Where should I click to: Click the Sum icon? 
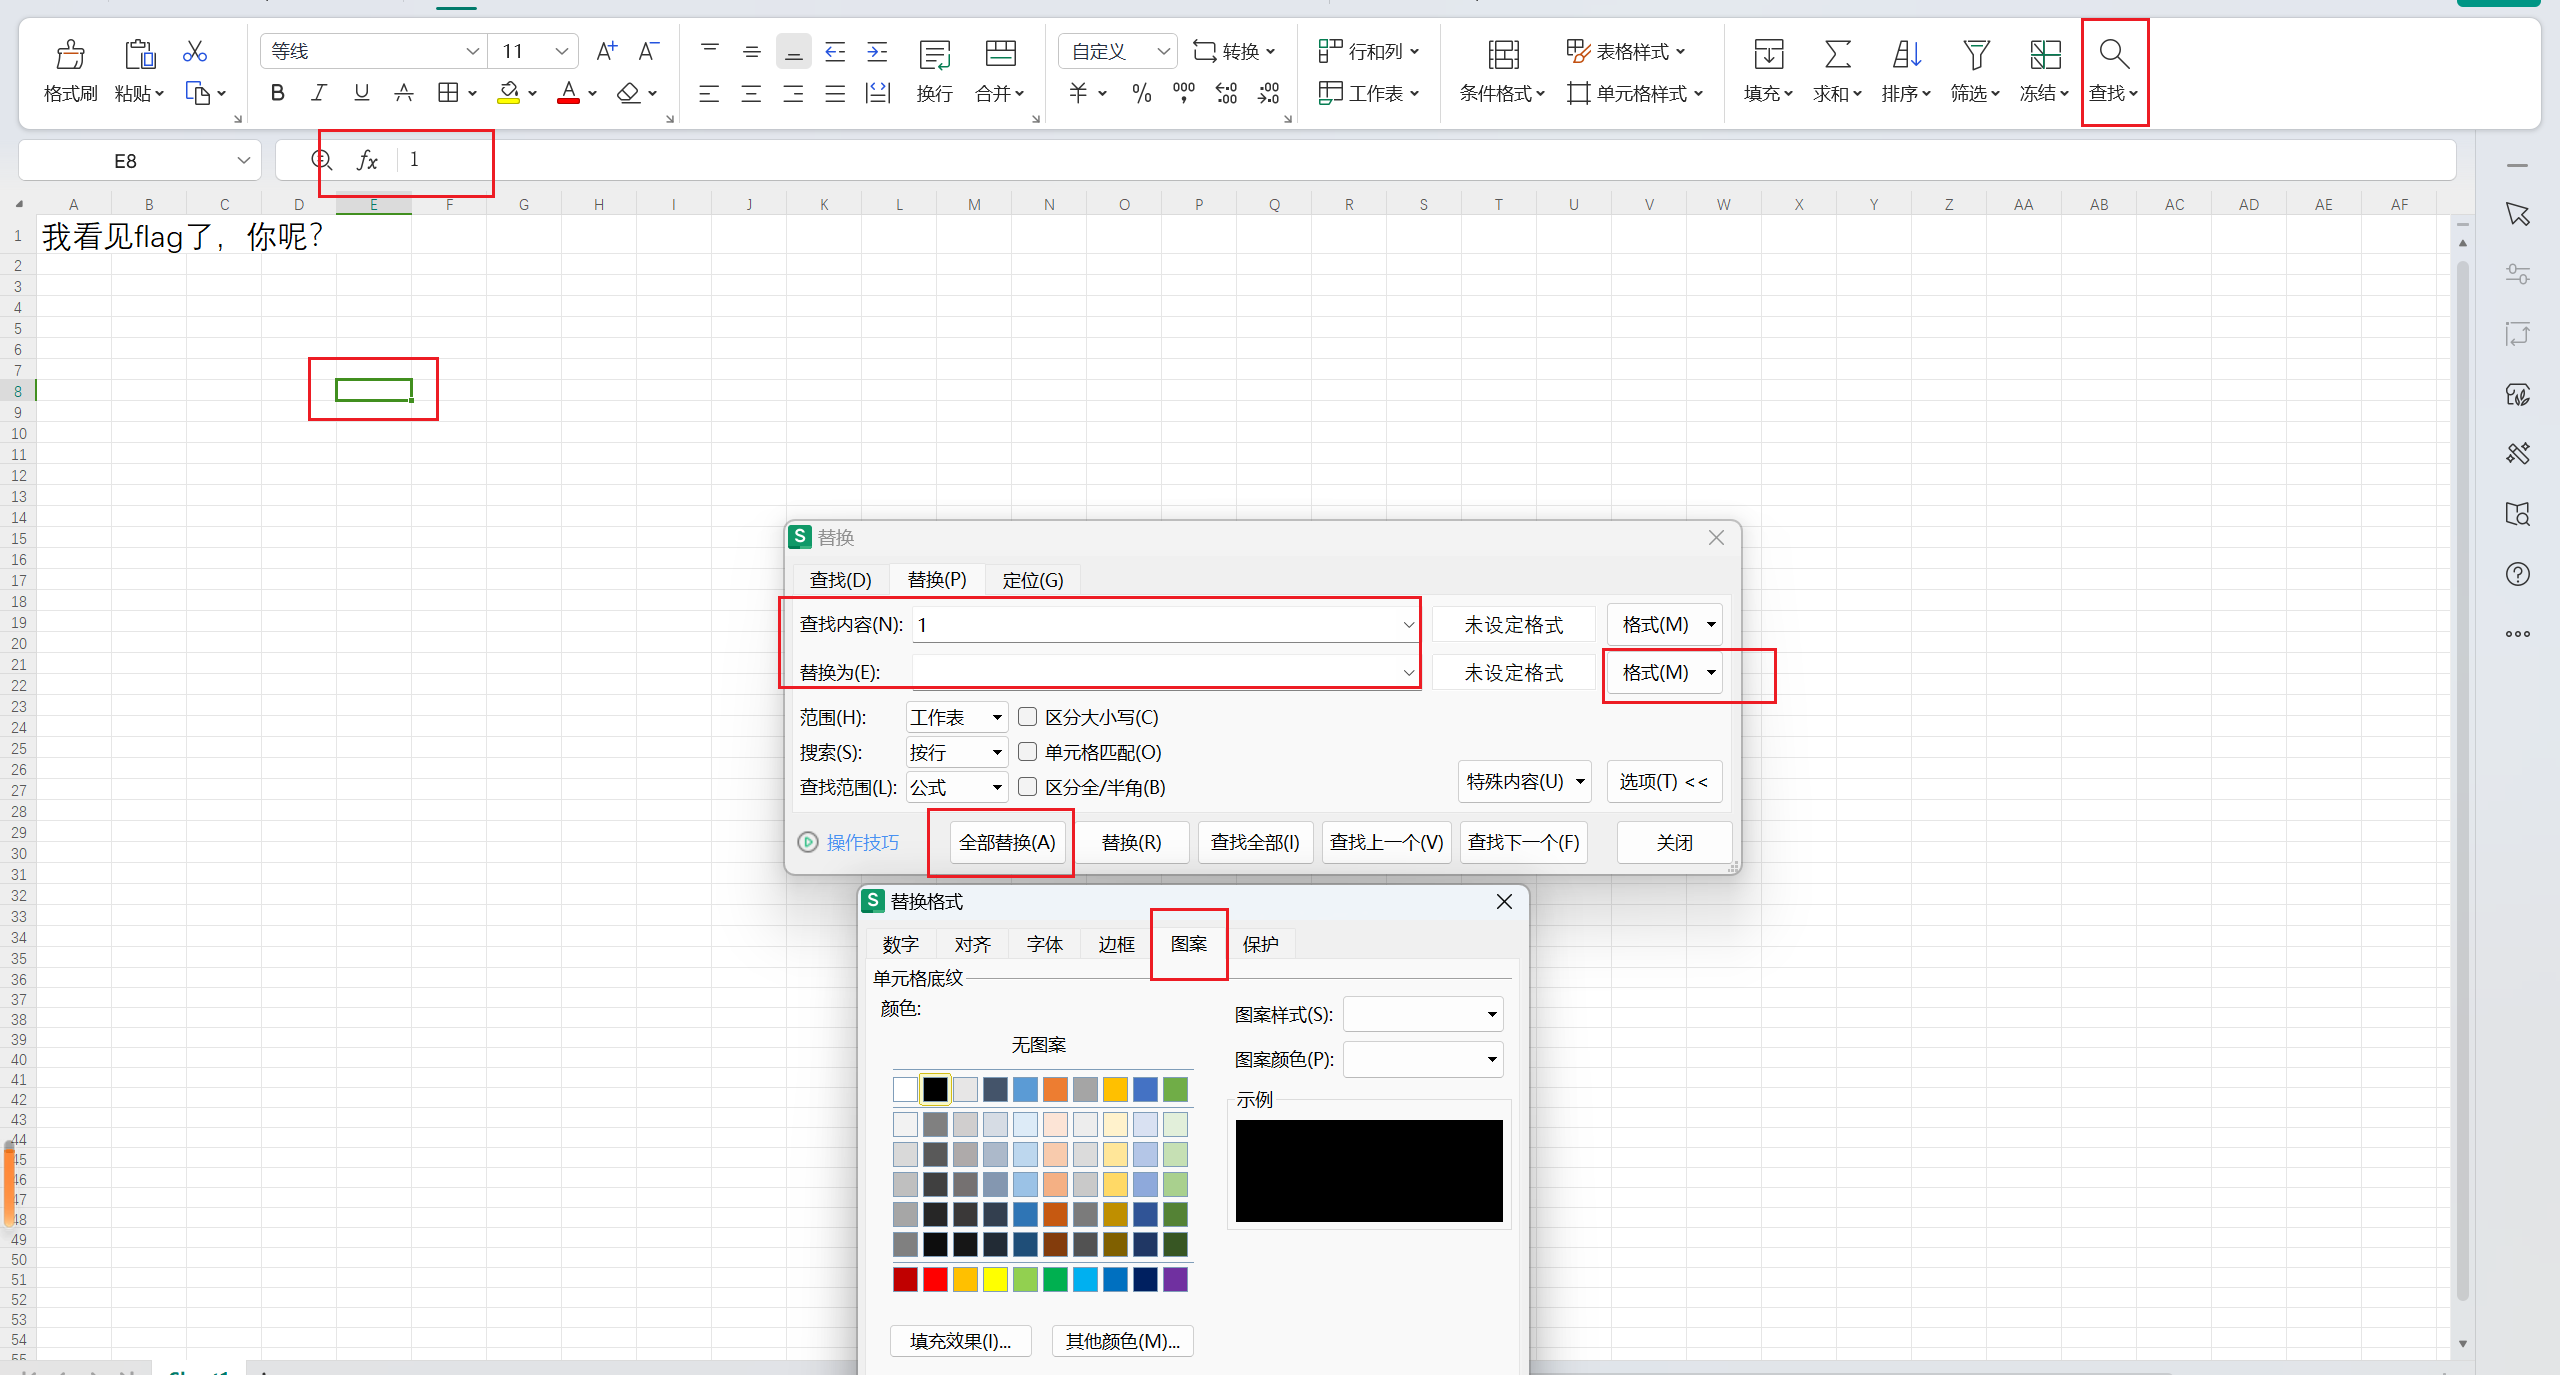1837,53
